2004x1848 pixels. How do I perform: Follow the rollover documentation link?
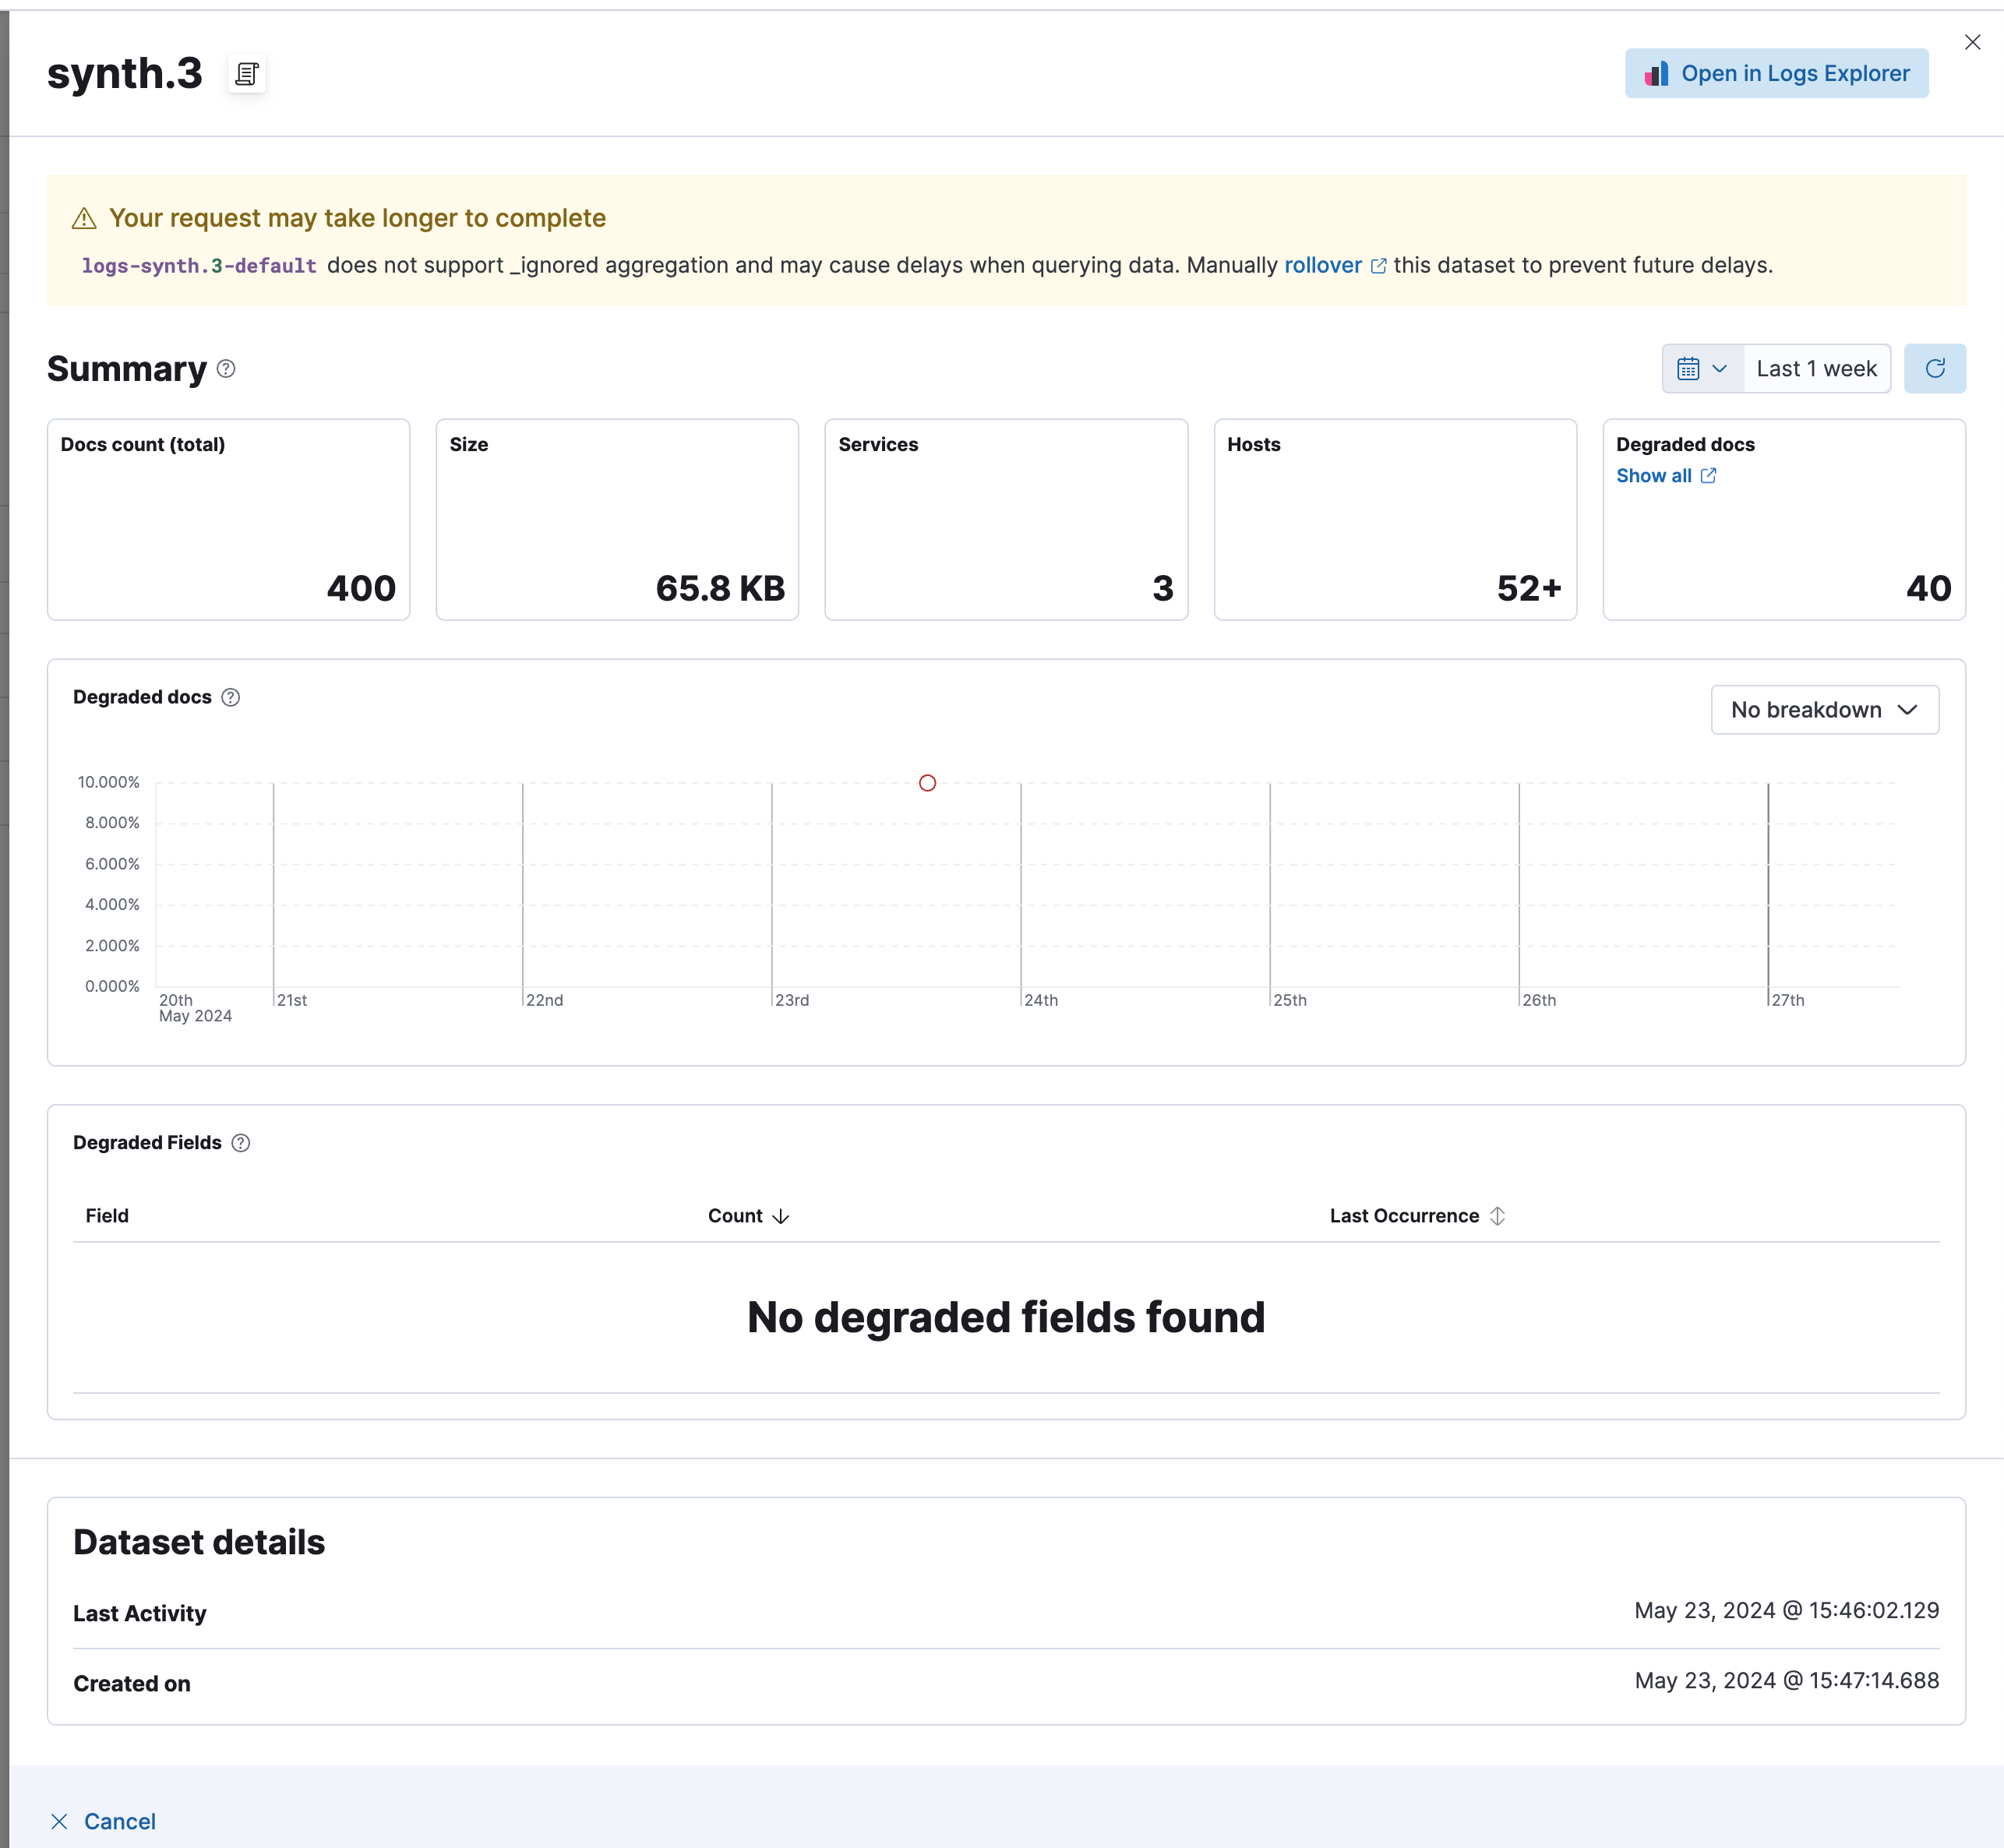1322,265
